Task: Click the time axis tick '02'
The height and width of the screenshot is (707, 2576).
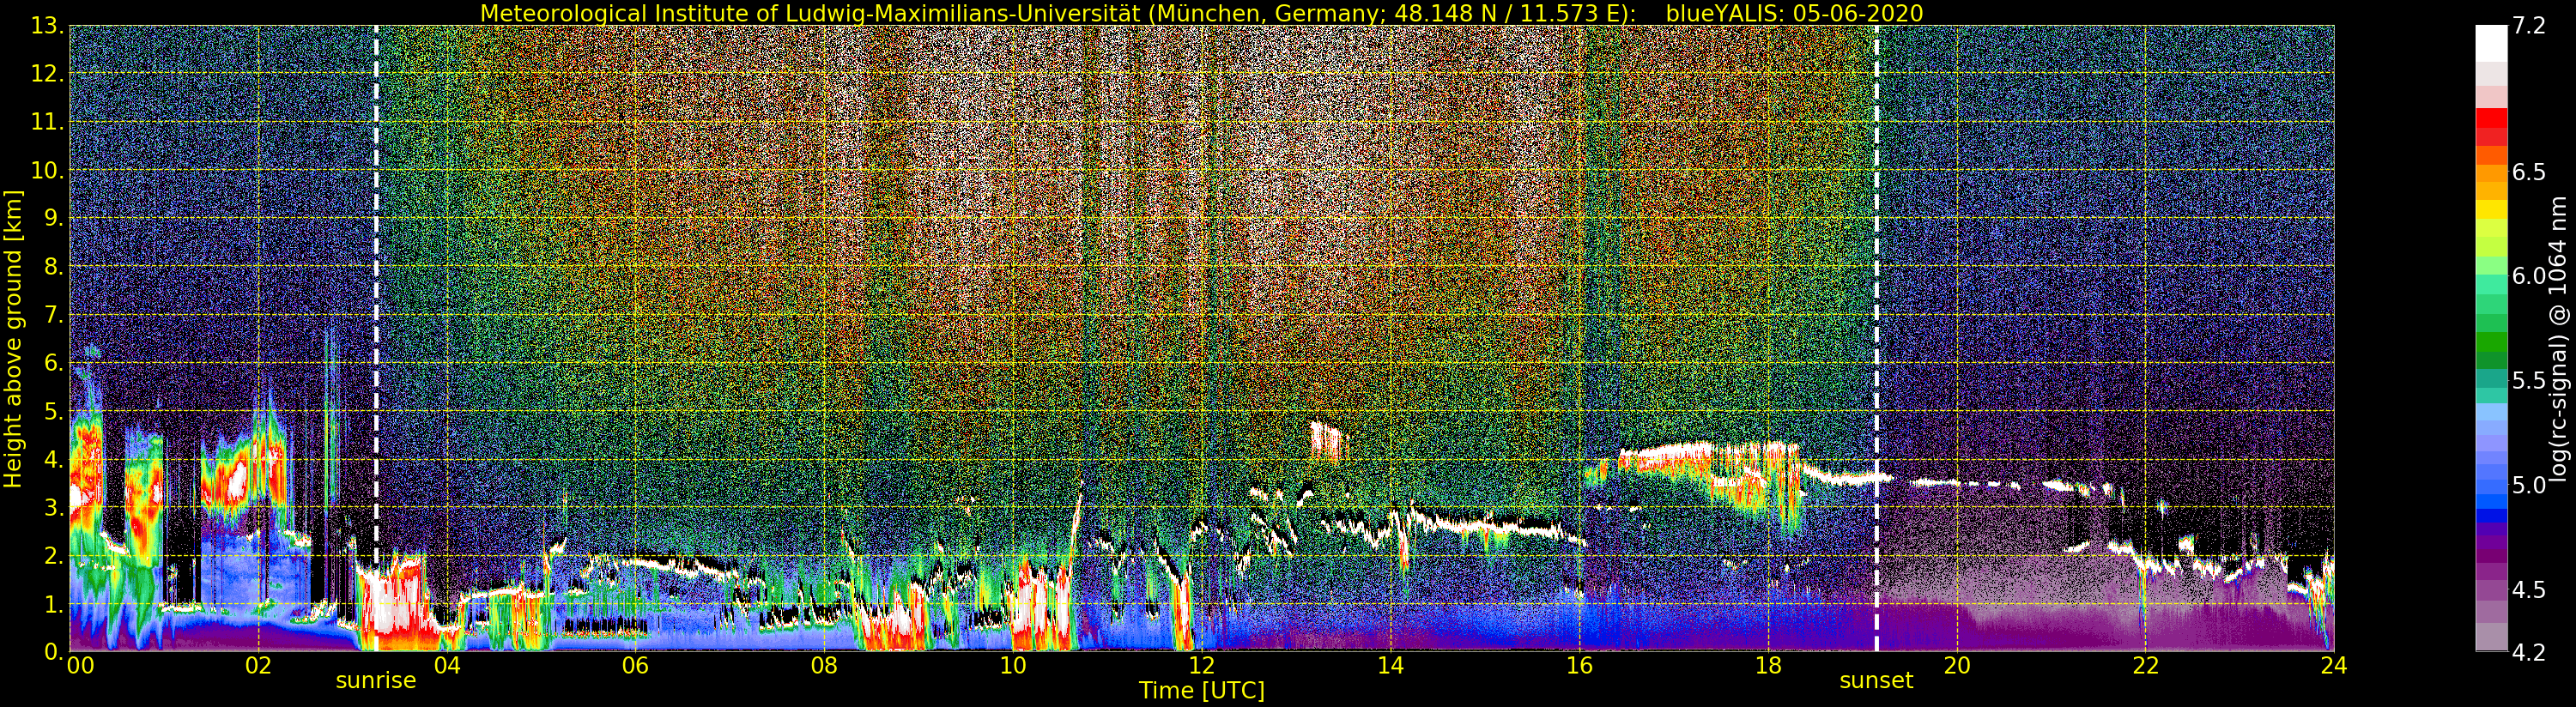Action: [x=258, y=665]
